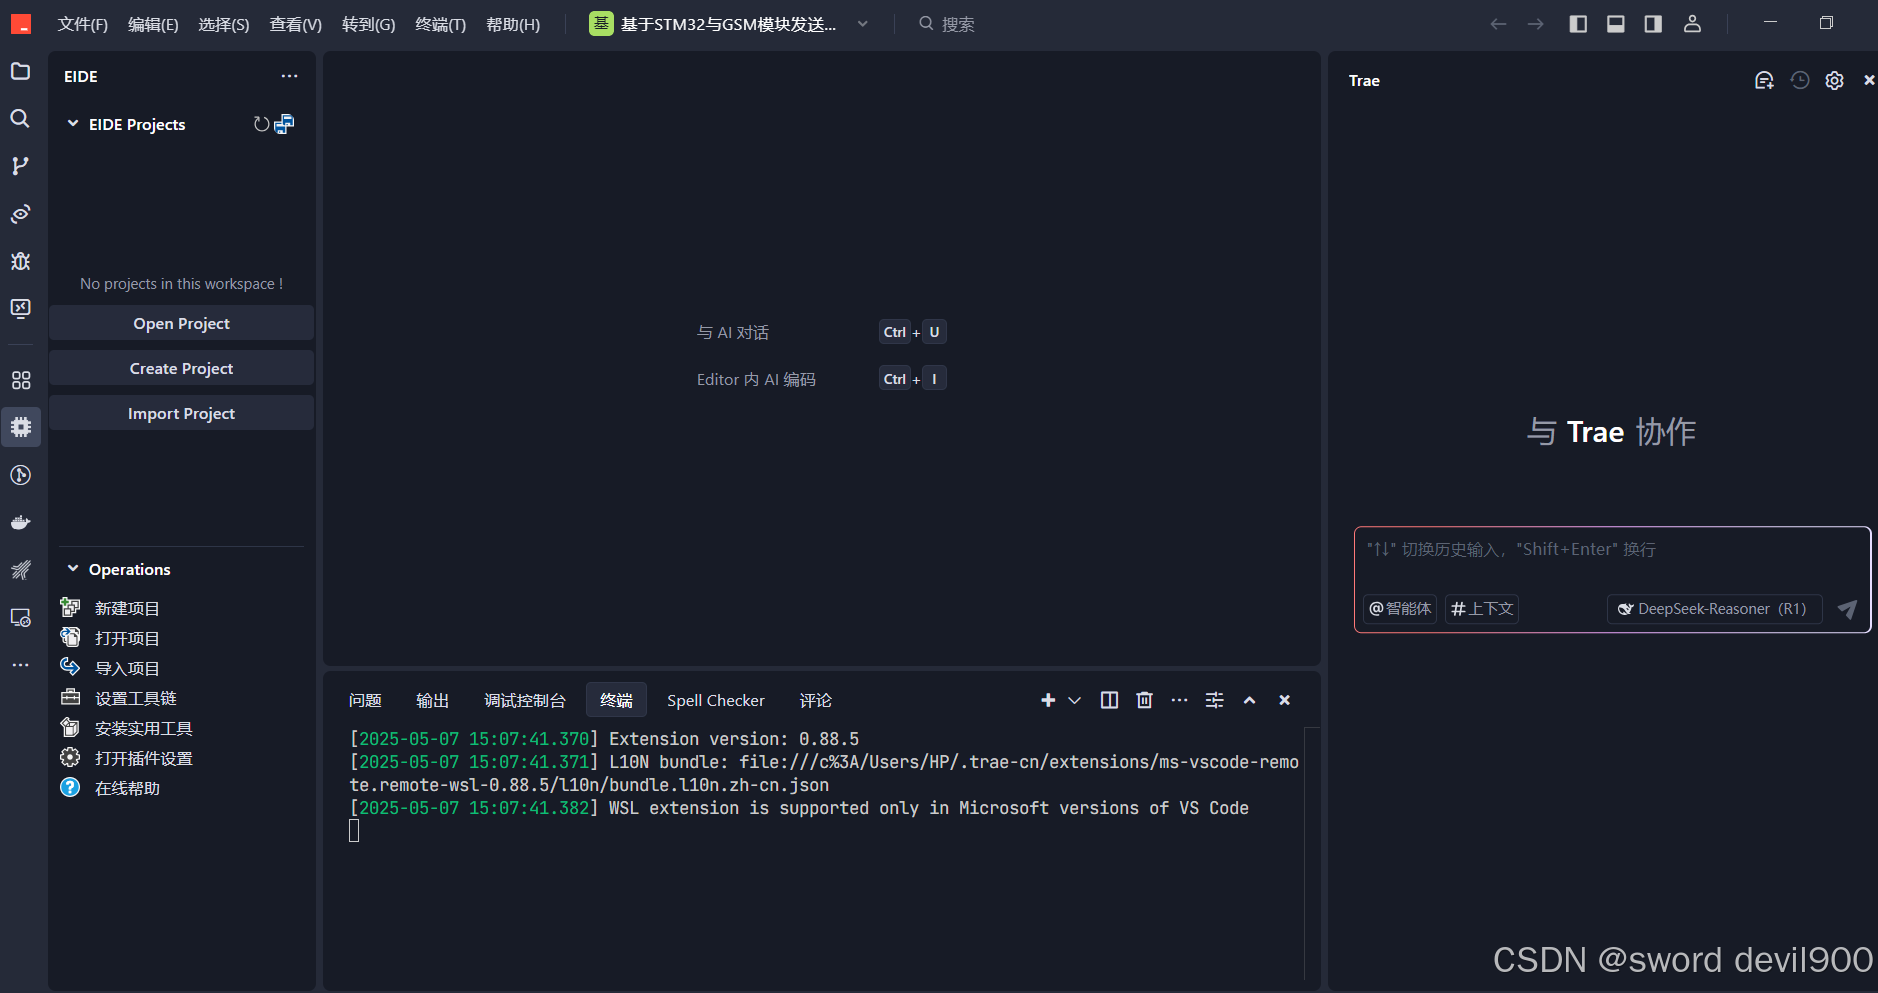
Task: Open the project name dropdown chevron
Action: tap(863, 24)
